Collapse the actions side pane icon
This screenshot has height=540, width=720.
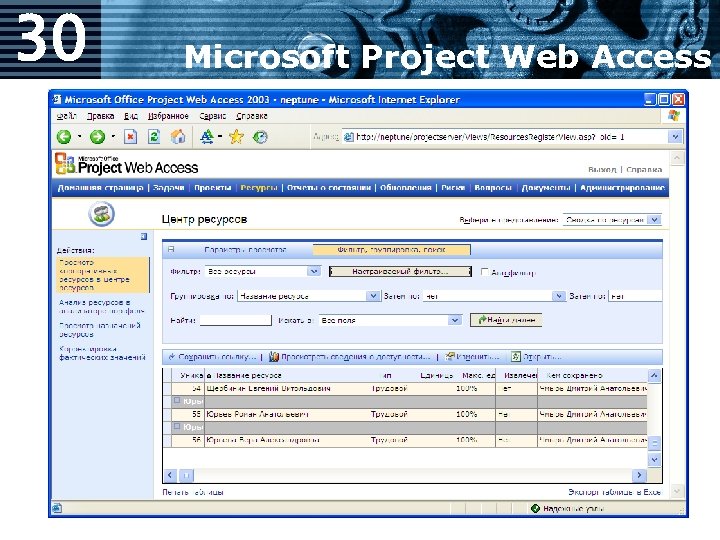pos(144,236)
